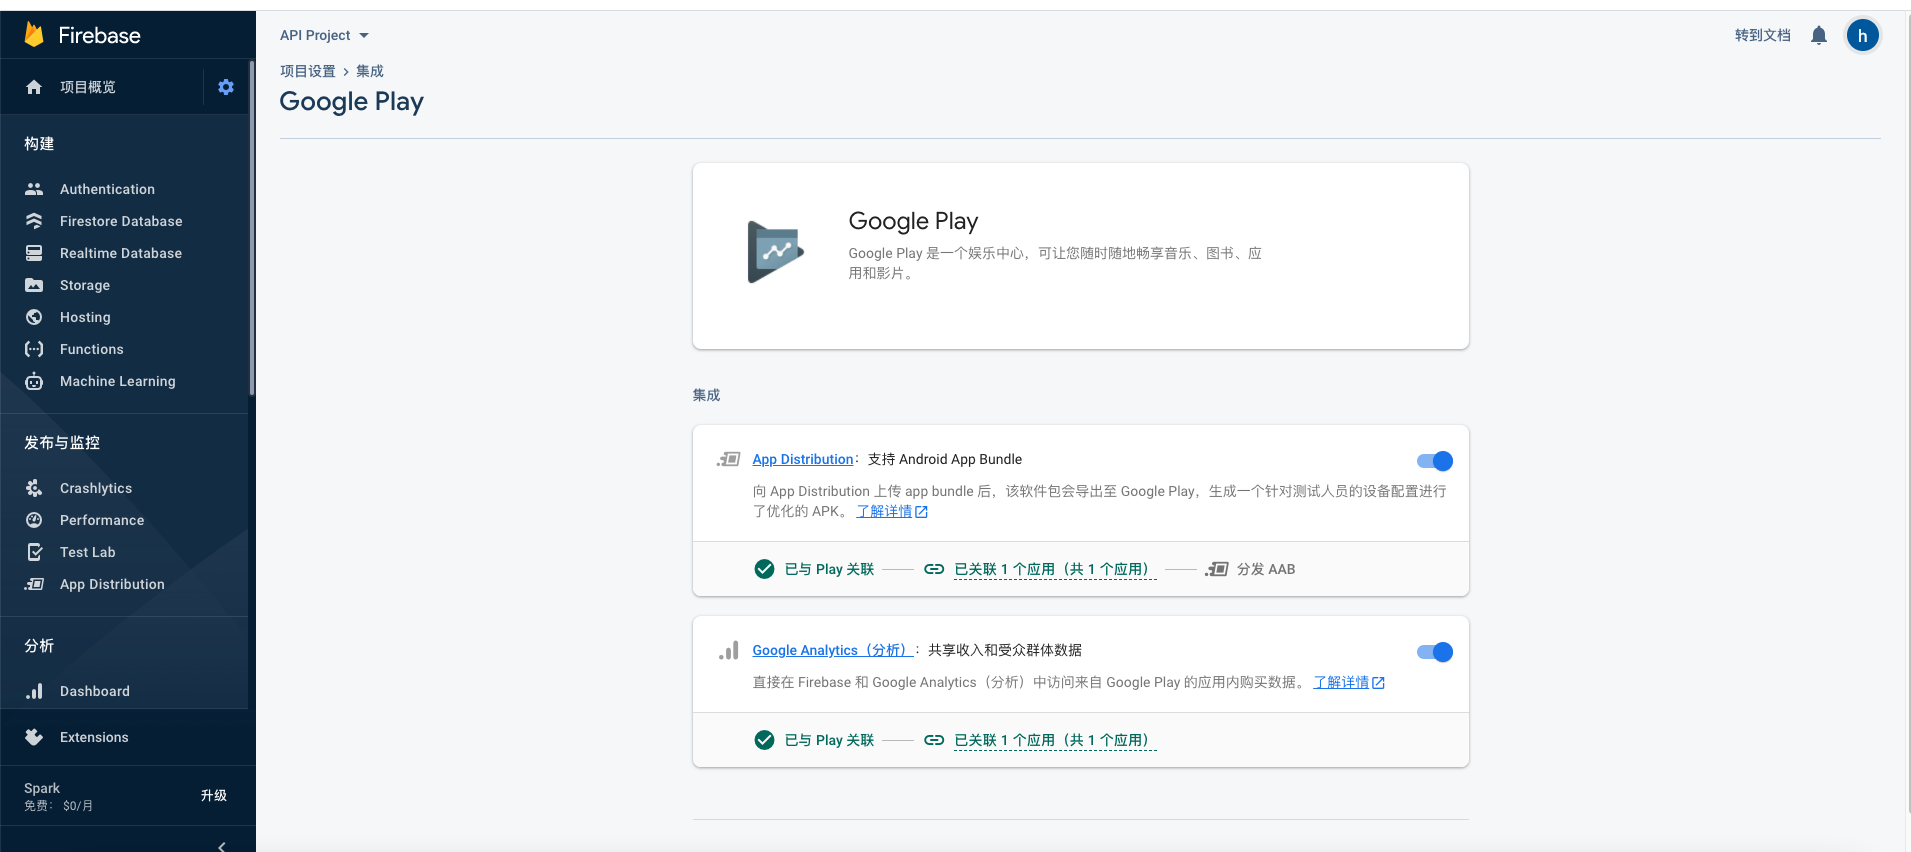
Task: Click the Functions brackets icon
Action: coord(34,349)
